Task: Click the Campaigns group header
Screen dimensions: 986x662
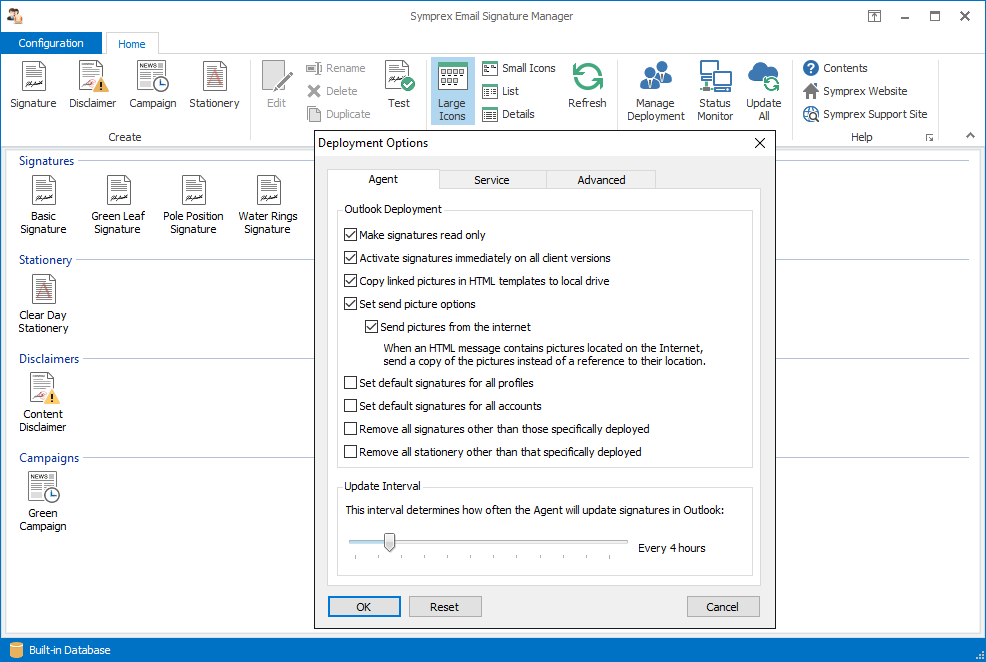Action: [x=49, y=458]
